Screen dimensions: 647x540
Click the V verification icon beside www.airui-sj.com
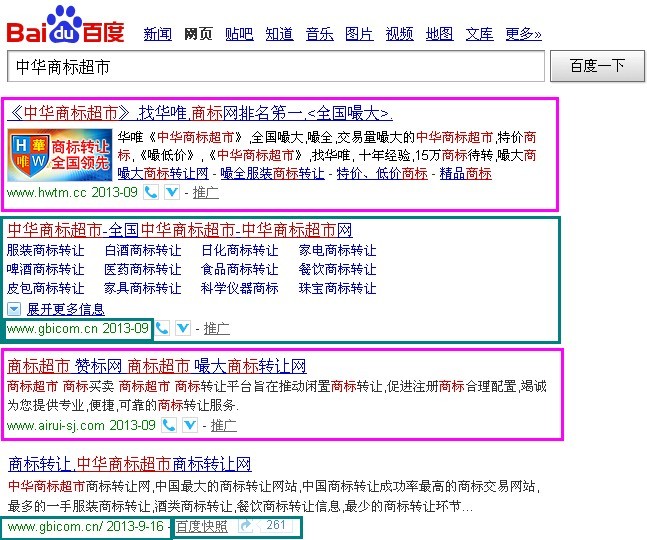(x=189, y=425)
